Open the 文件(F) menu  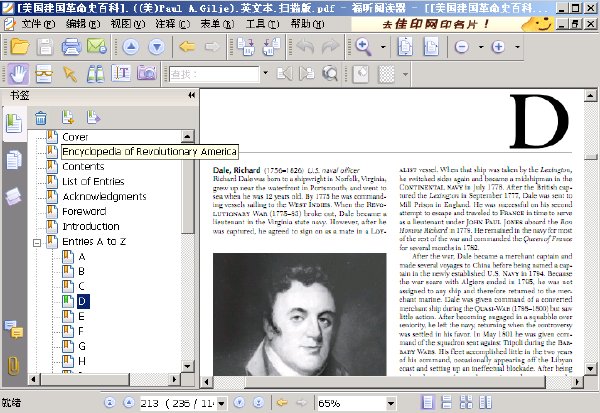click(38, 24)
